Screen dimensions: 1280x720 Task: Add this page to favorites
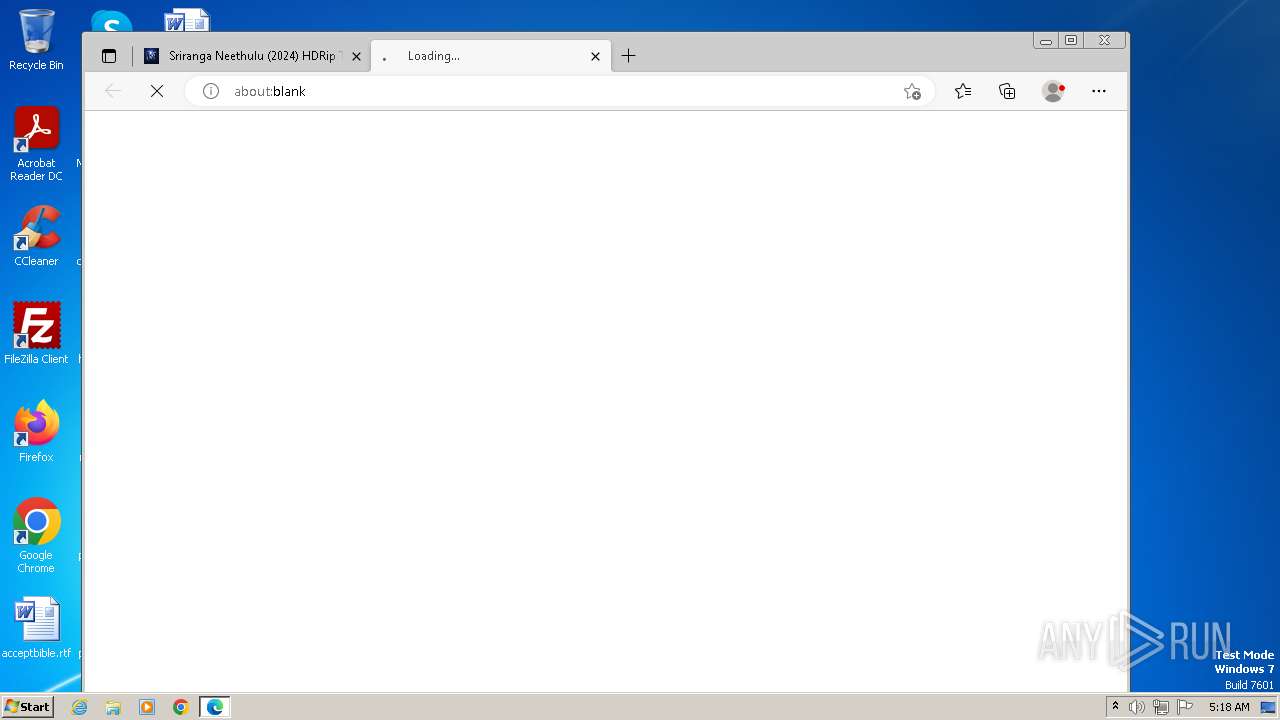[912, 91]
